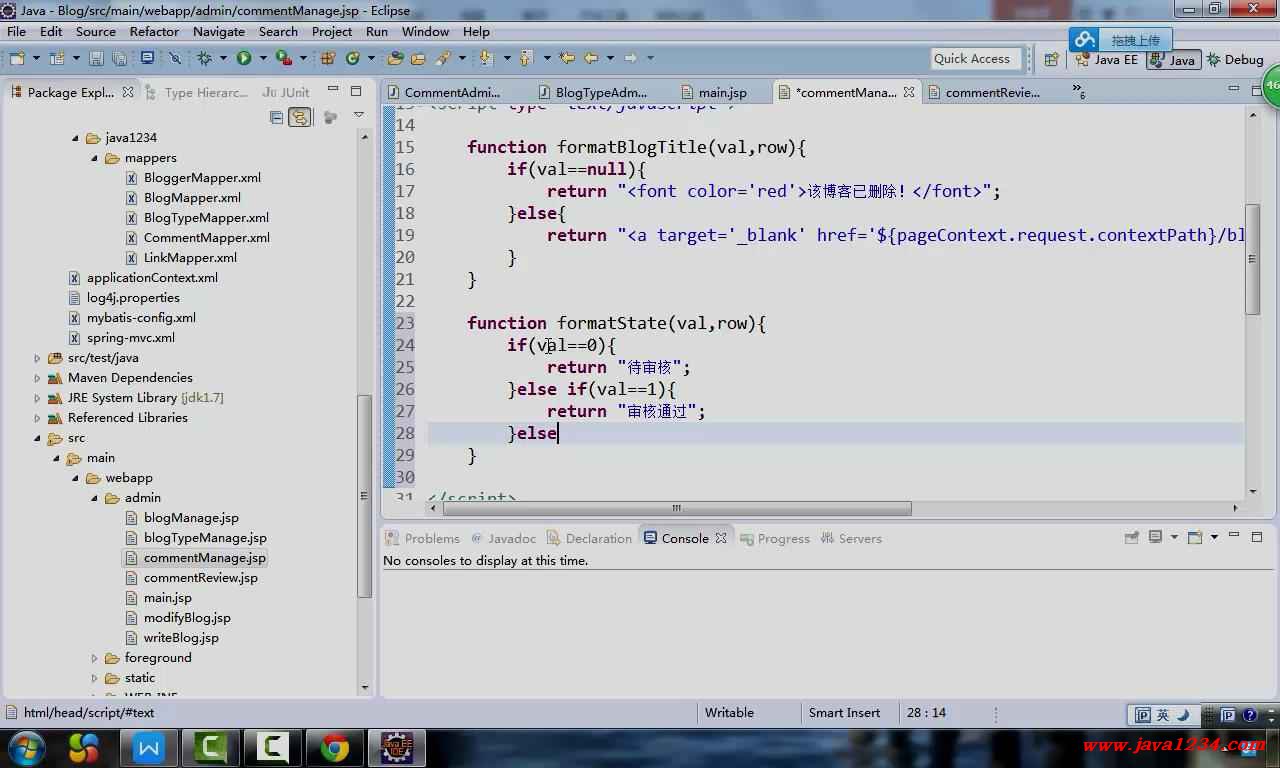Maximize the Package Explorer view
Screen dimensions: 1280x768
click(356, 91)
